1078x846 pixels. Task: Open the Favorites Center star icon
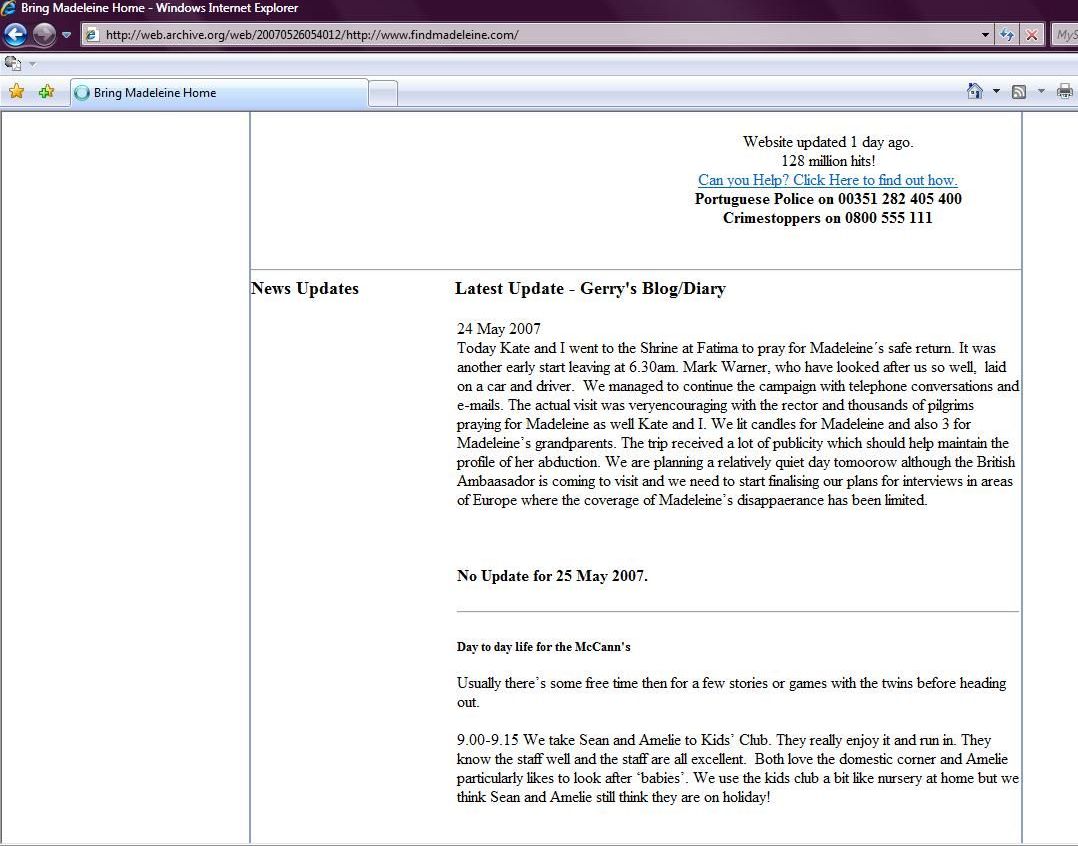(x=16, y=92)
